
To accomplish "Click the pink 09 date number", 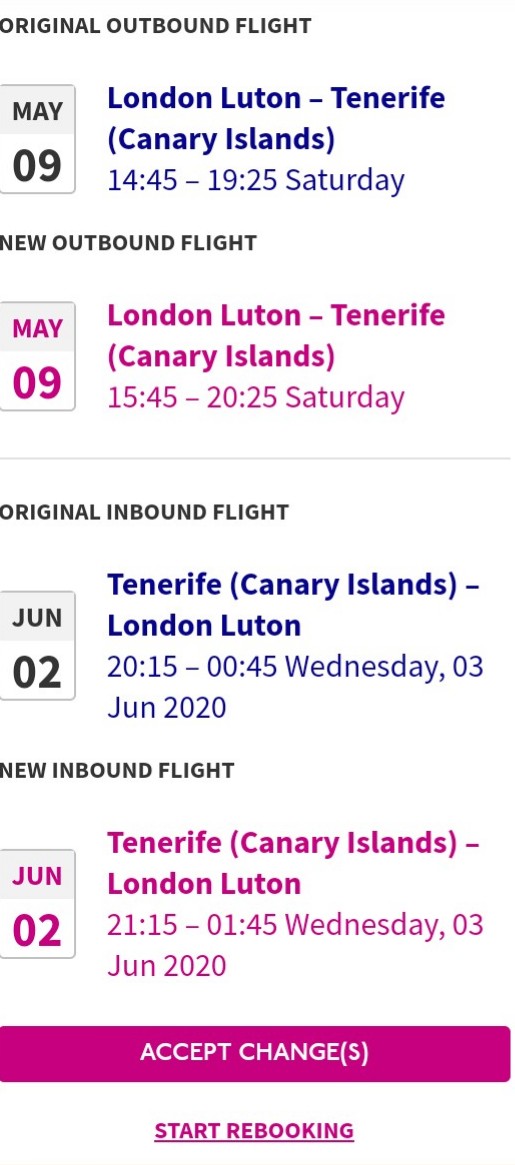I will (x=37, y=383).
